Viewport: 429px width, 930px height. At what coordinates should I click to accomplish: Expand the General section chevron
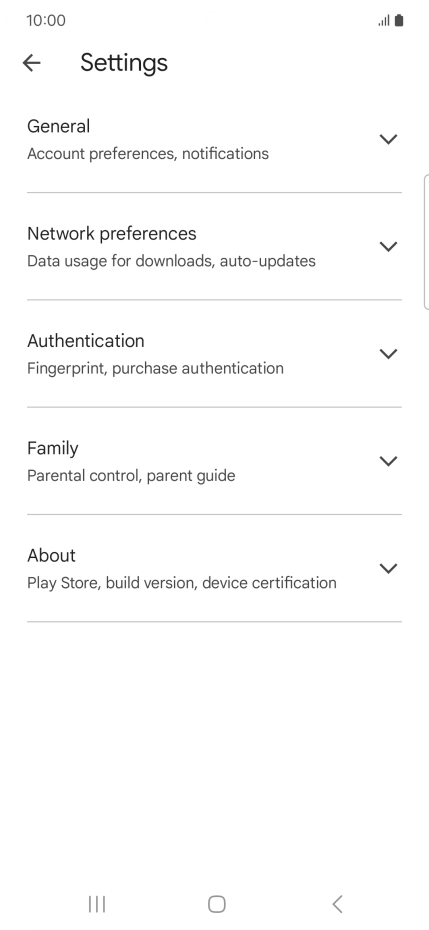click(x=388, y=139)
